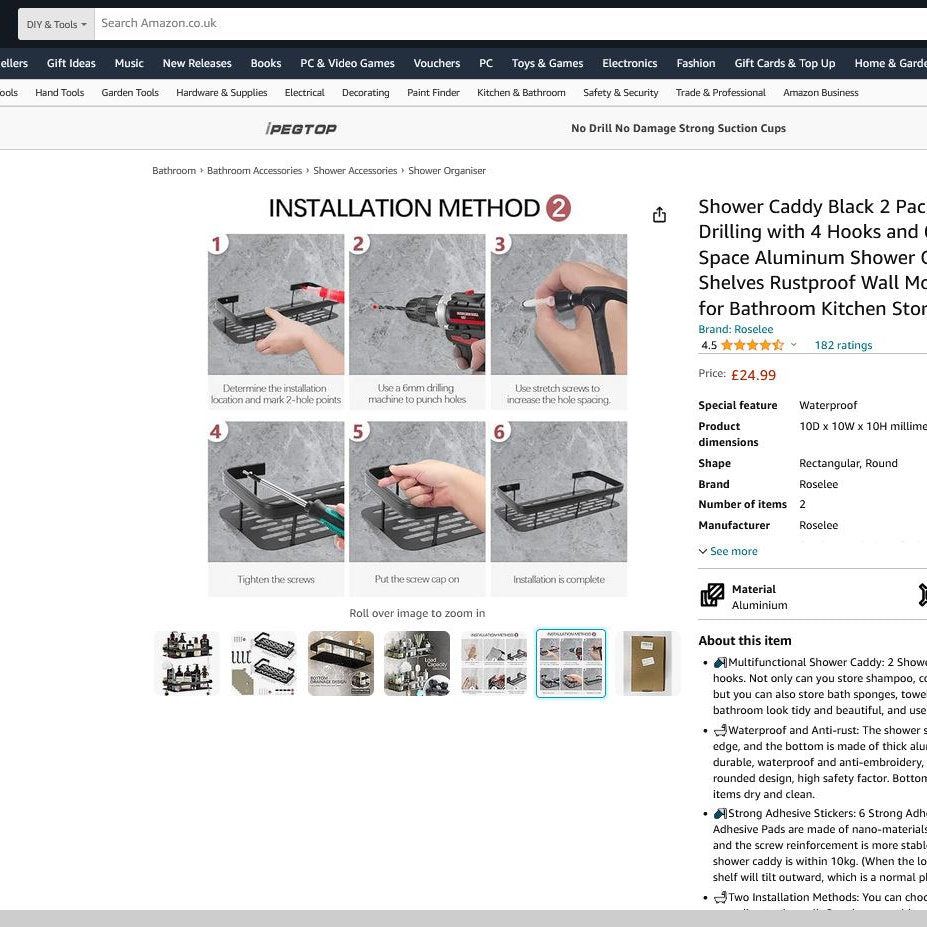Open the star rating popover chevron
Viewport: 927px width, 927px height.
793,345
